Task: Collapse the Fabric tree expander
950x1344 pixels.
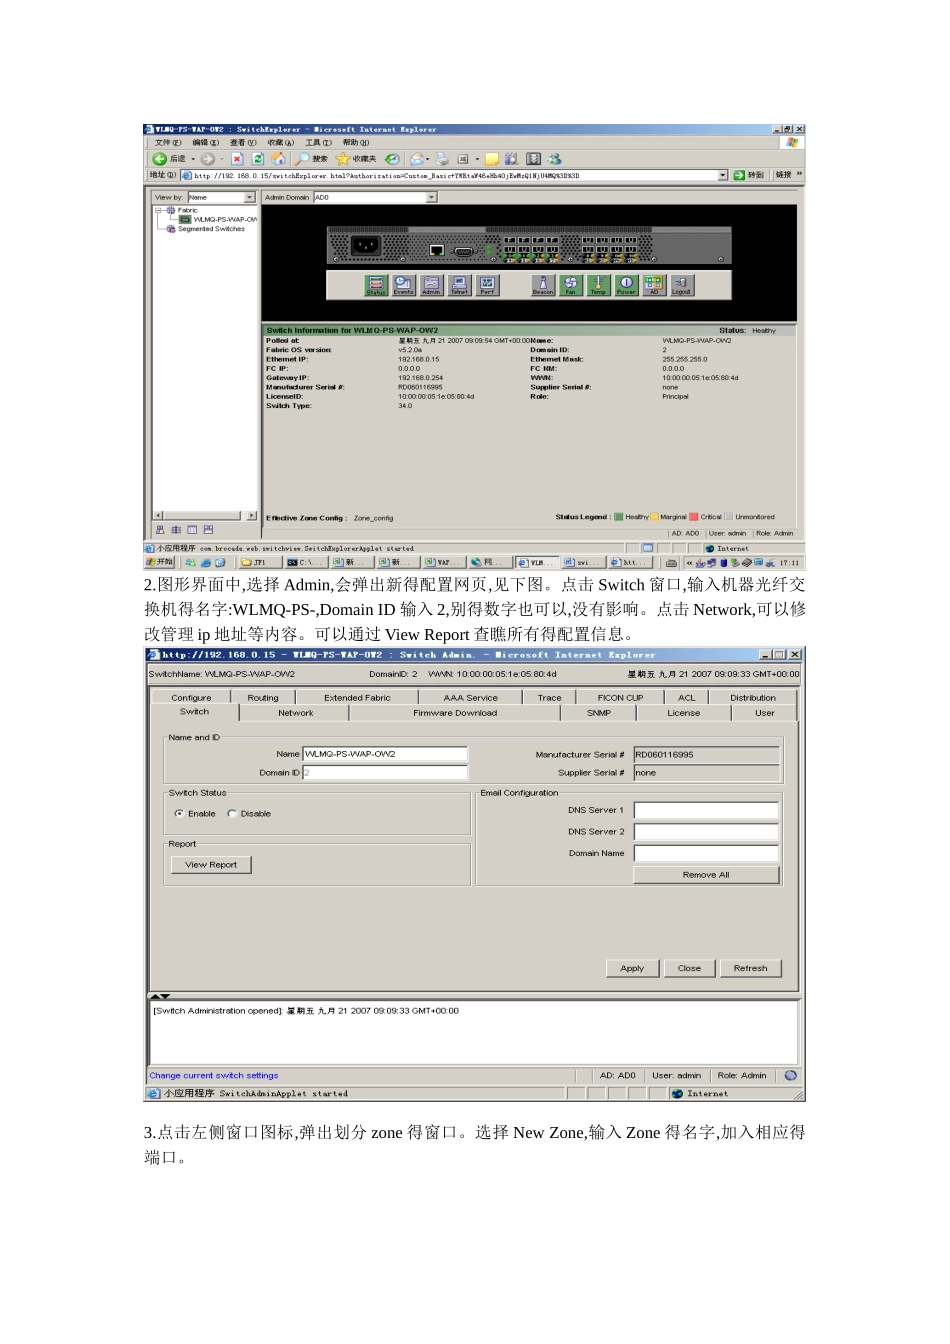Action: click(x=158, y=210)
